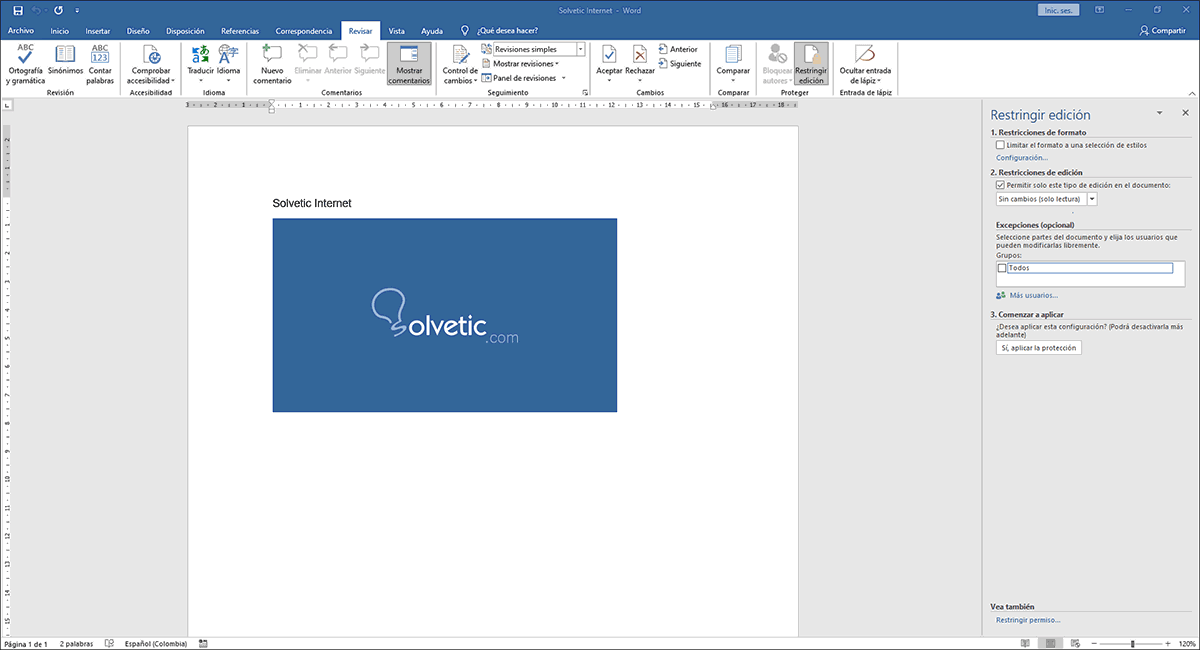Image resolution: width=1200 pixels, height=650 pixels.
Task: Click Sí, aplicar la protección button
Action: (1038, 348)
